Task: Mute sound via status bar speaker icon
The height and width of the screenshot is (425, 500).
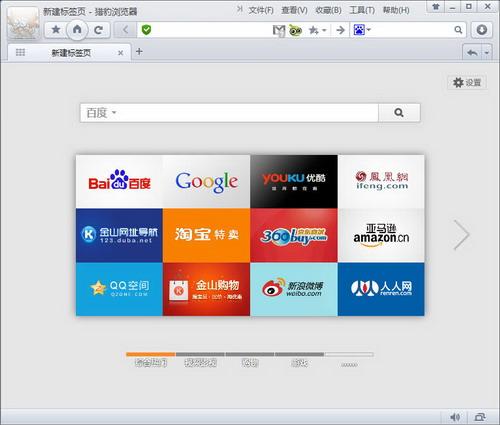Action: click(x=455, y=417)
